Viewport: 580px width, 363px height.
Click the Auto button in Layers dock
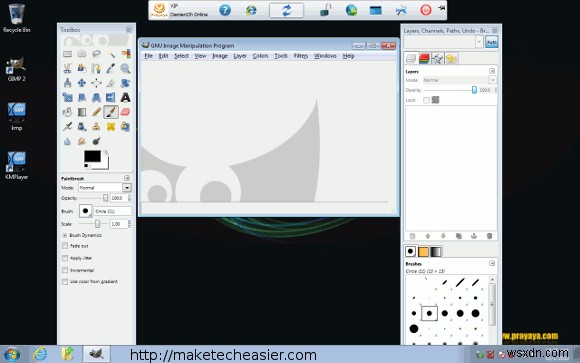(492, 42)
